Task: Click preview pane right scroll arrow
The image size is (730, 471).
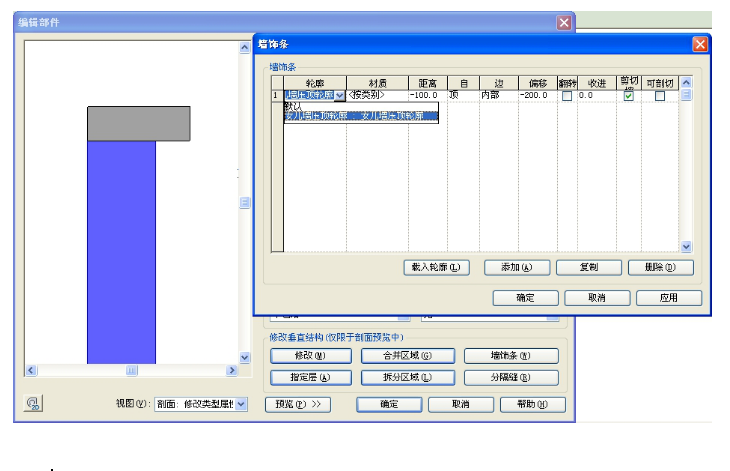Action: click(x=231, y=370)
